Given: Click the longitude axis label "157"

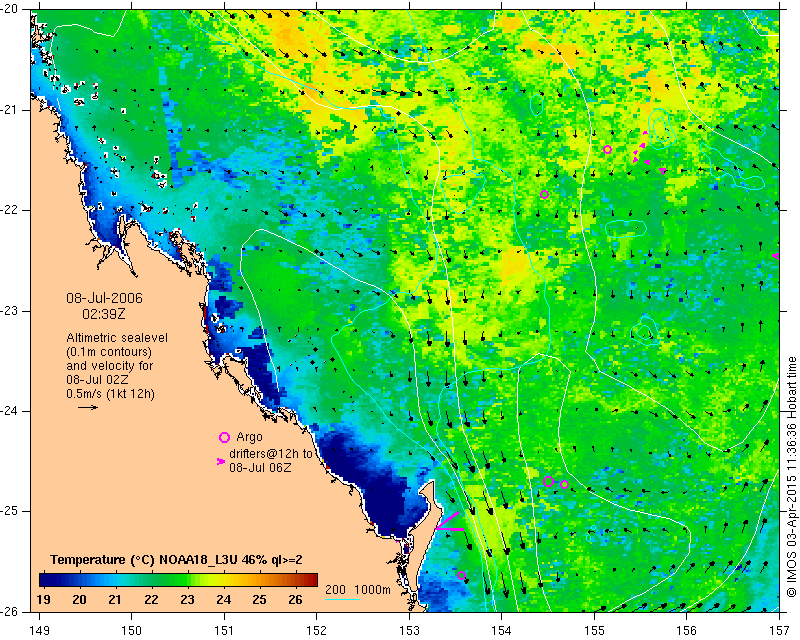Looking at the screenshot, I should 780,631.
